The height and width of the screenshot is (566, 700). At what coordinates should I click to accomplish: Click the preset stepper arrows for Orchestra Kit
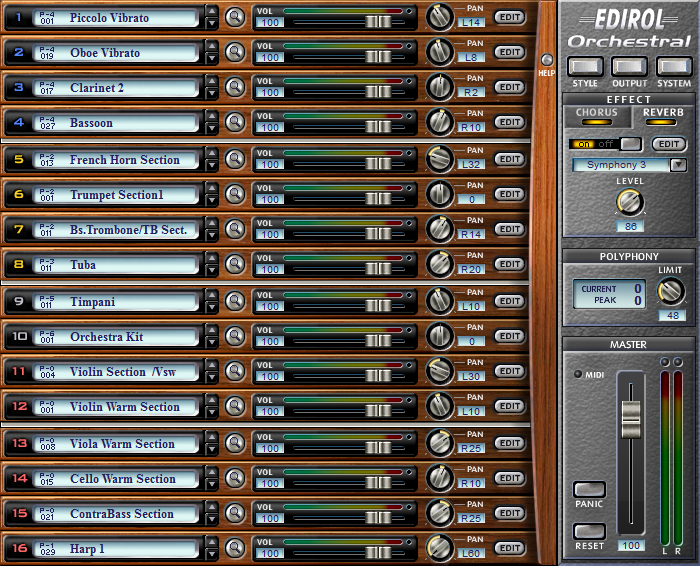pos(212,336)
